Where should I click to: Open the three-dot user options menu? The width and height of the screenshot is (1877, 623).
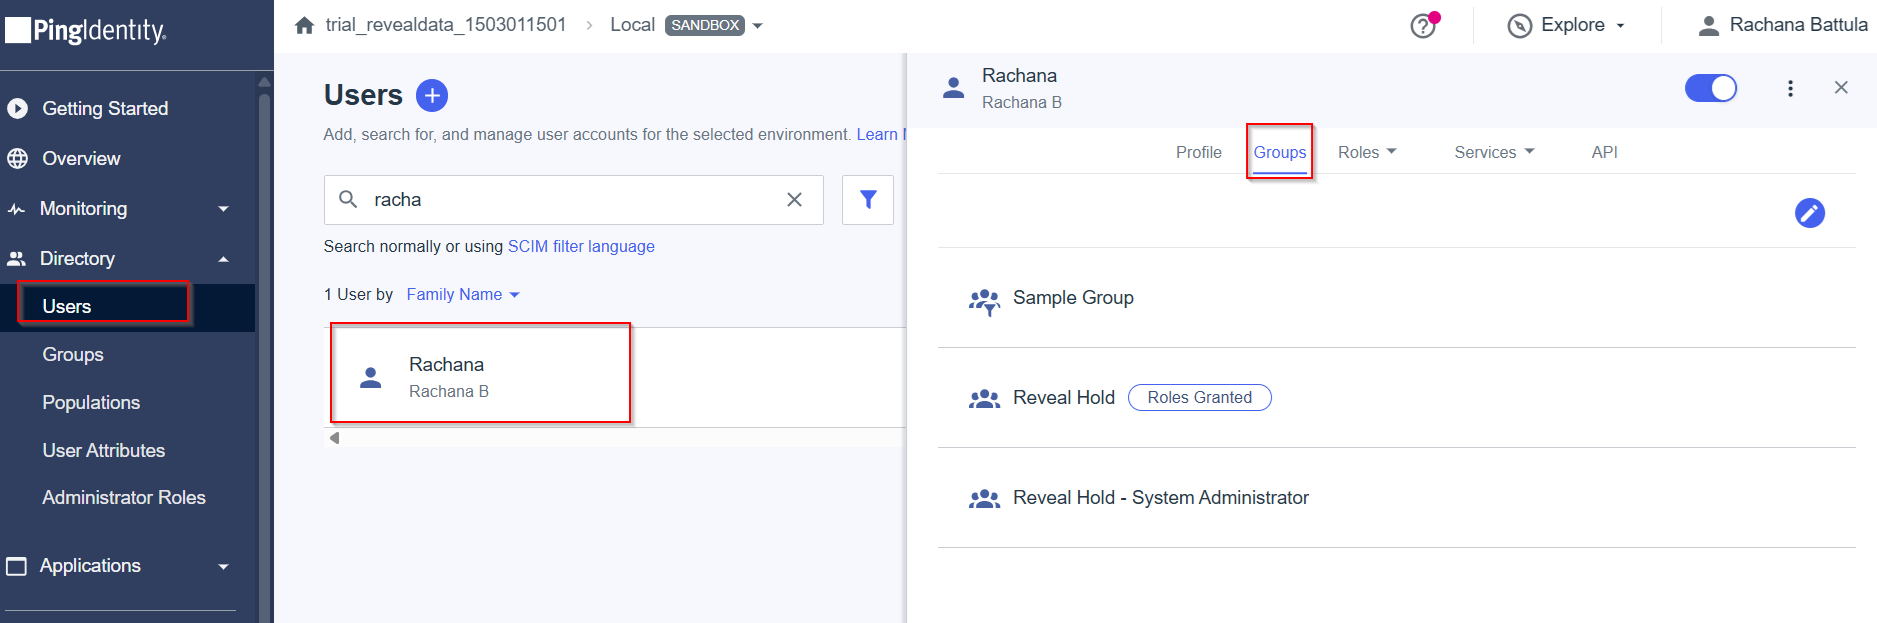[x=1790, y=89]
